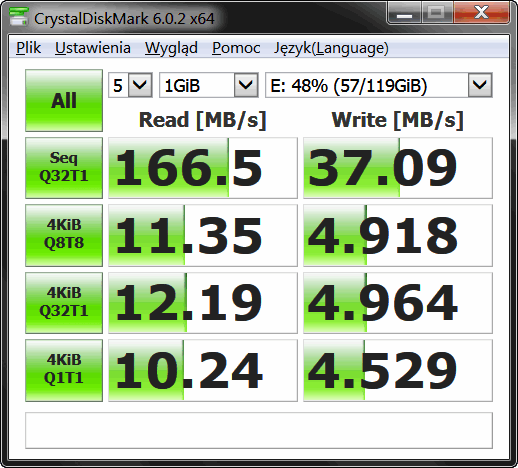This screenshot has height=468, width=518.
Task: Click the 4KiB Q32T1 read value 12.19
Action: pos(203,303)
